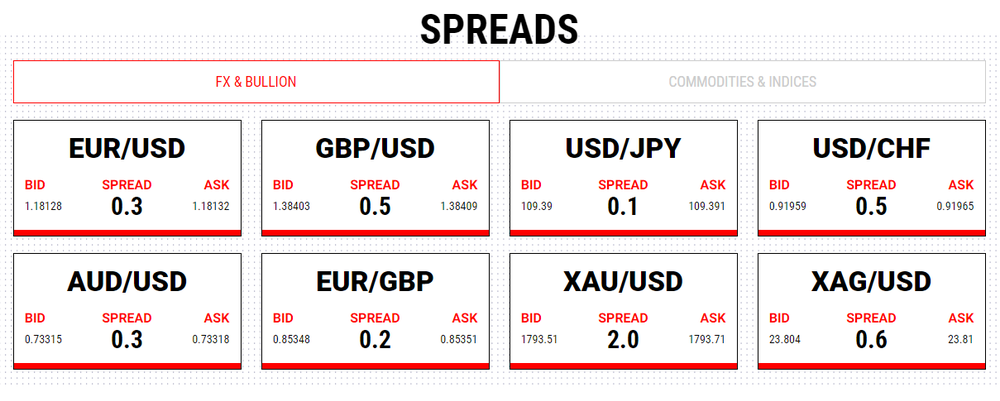Image resolution: width=1000 pixels, height=401 pixels.
Task: Select the XAU/USD gold heading
Action: coord(623,281)
